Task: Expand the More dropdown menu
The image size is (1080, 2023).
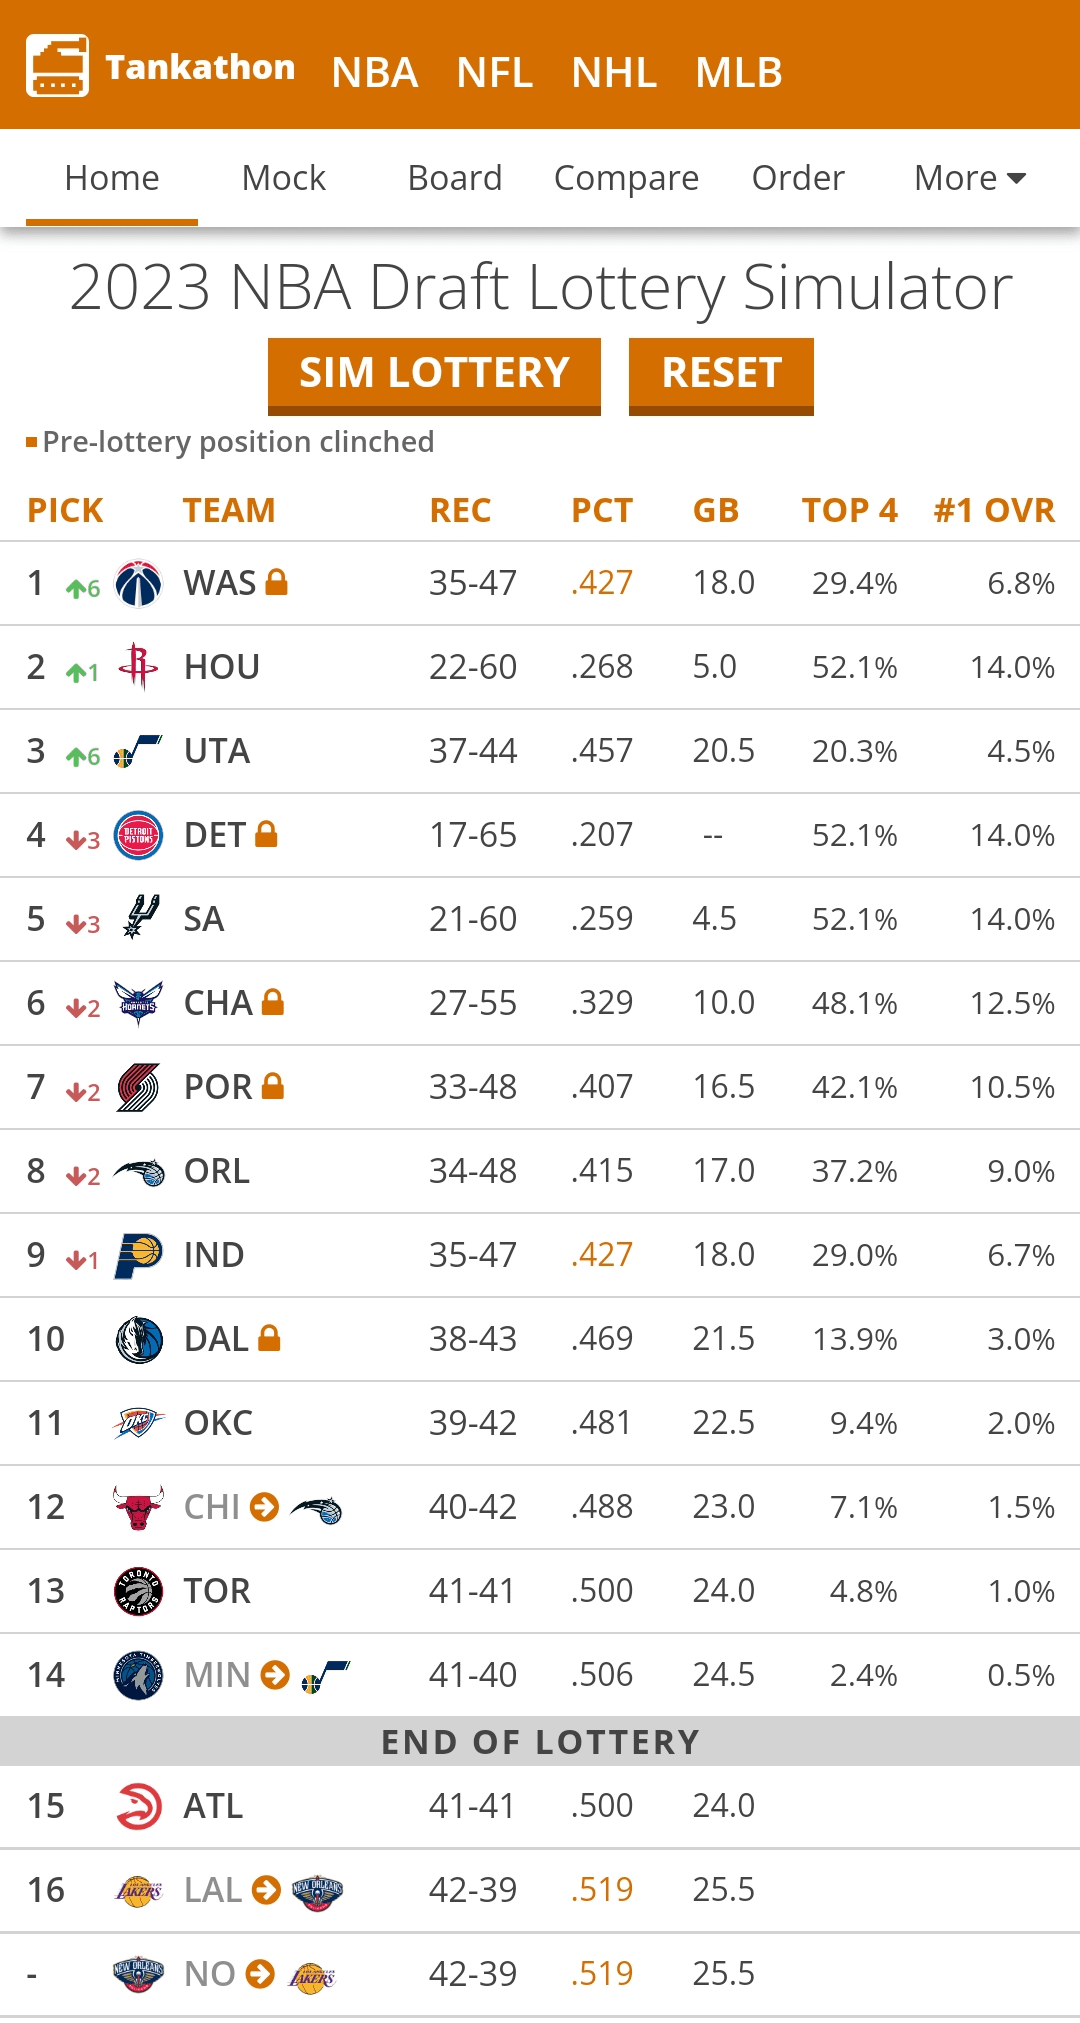Action: (969, 178)
